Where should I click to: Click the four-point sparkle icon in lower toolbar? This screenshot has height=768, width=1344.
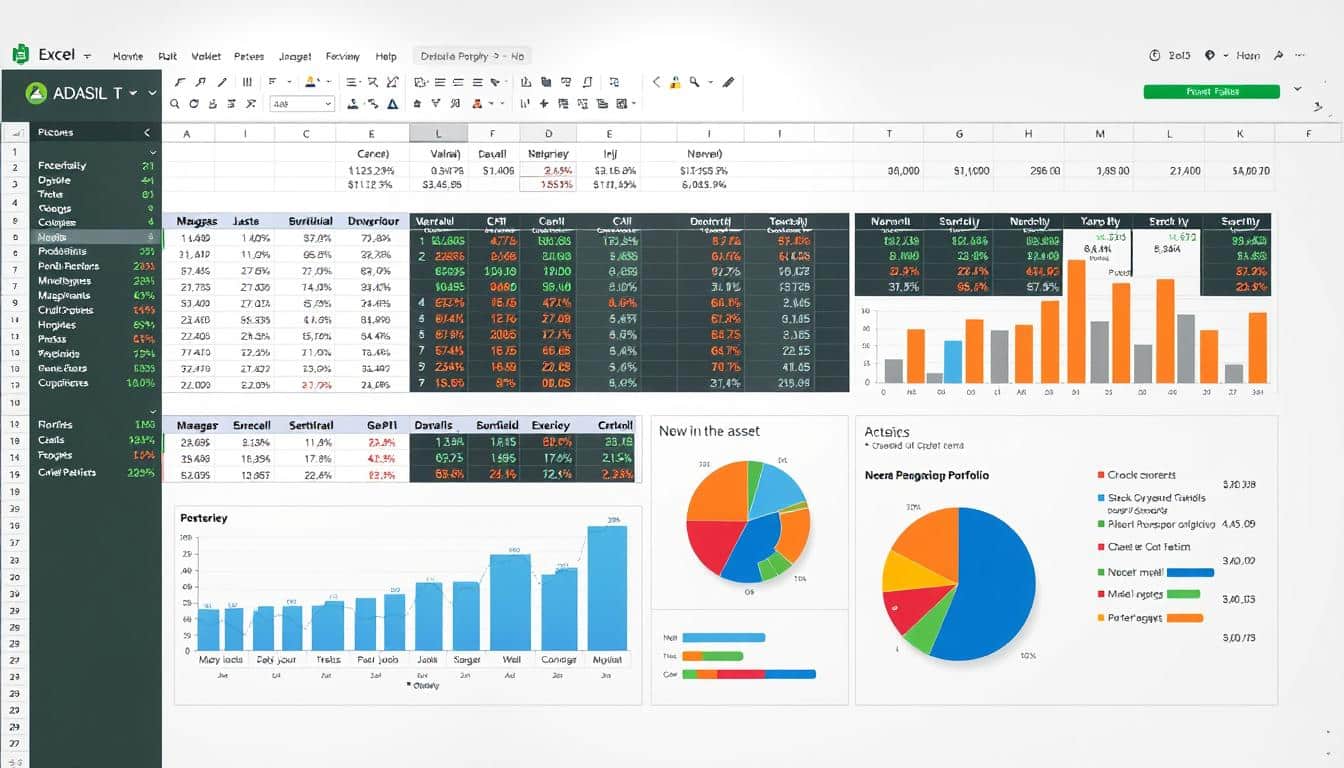543,103
